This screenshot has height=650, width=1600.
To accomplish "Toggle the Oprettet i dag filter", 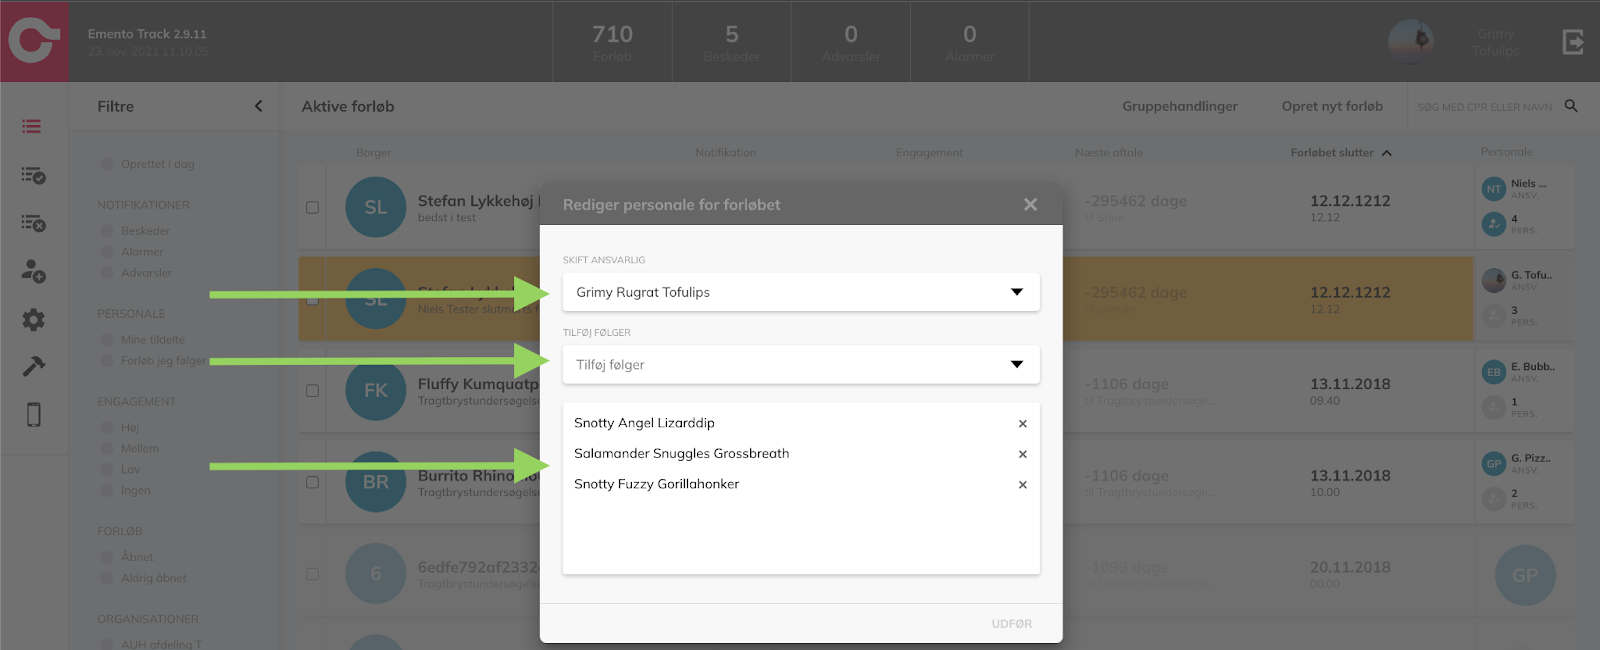I will (107, 164).
